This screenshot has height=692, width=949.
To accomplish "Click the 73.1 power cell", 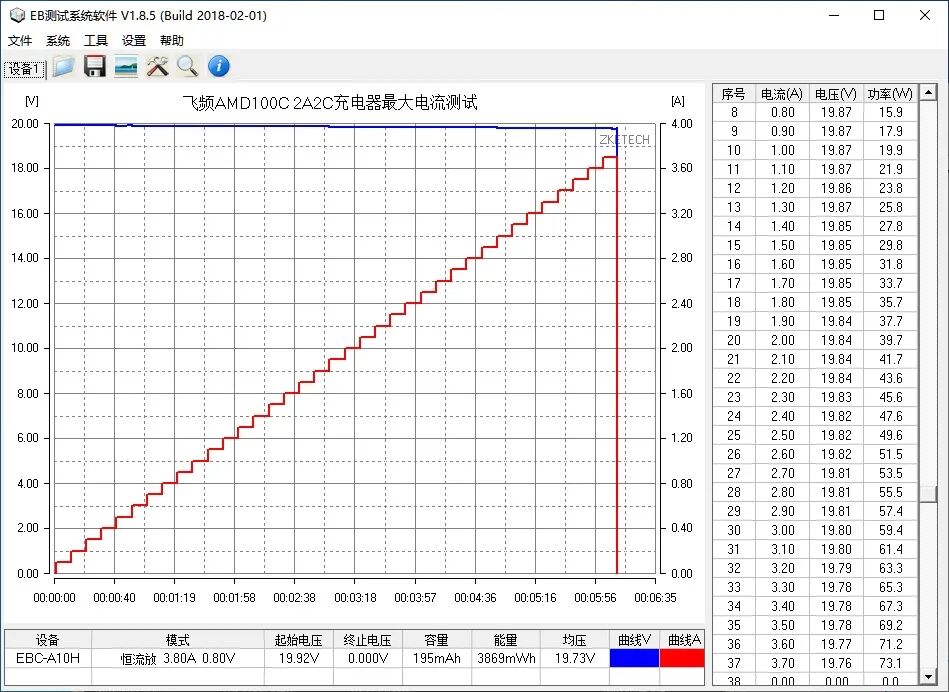I will [890, 663].
